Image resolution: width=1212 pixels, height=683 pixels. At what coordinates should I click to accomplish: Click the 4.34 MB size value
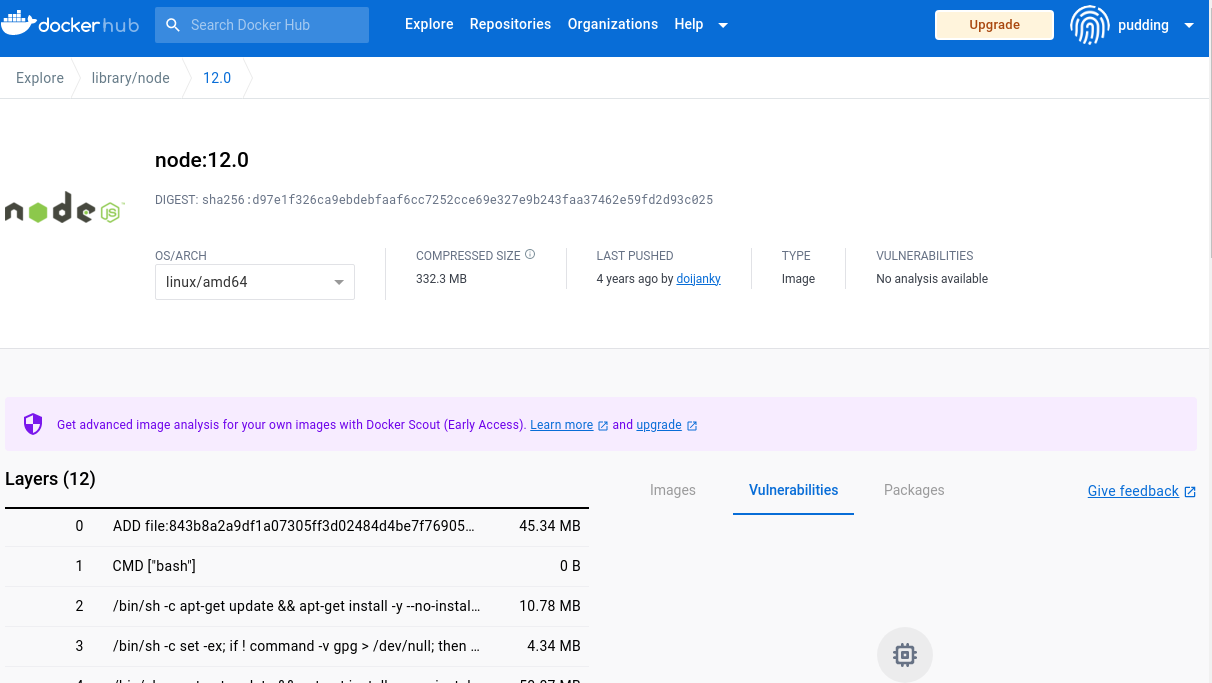(x=554, y=646)
